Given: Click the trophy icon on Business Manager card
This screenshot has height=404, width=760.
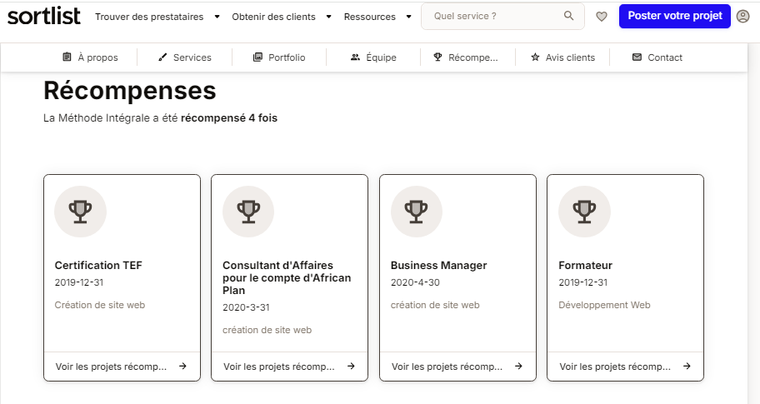Looking at the screenshot, I should (x=416, y=211).
